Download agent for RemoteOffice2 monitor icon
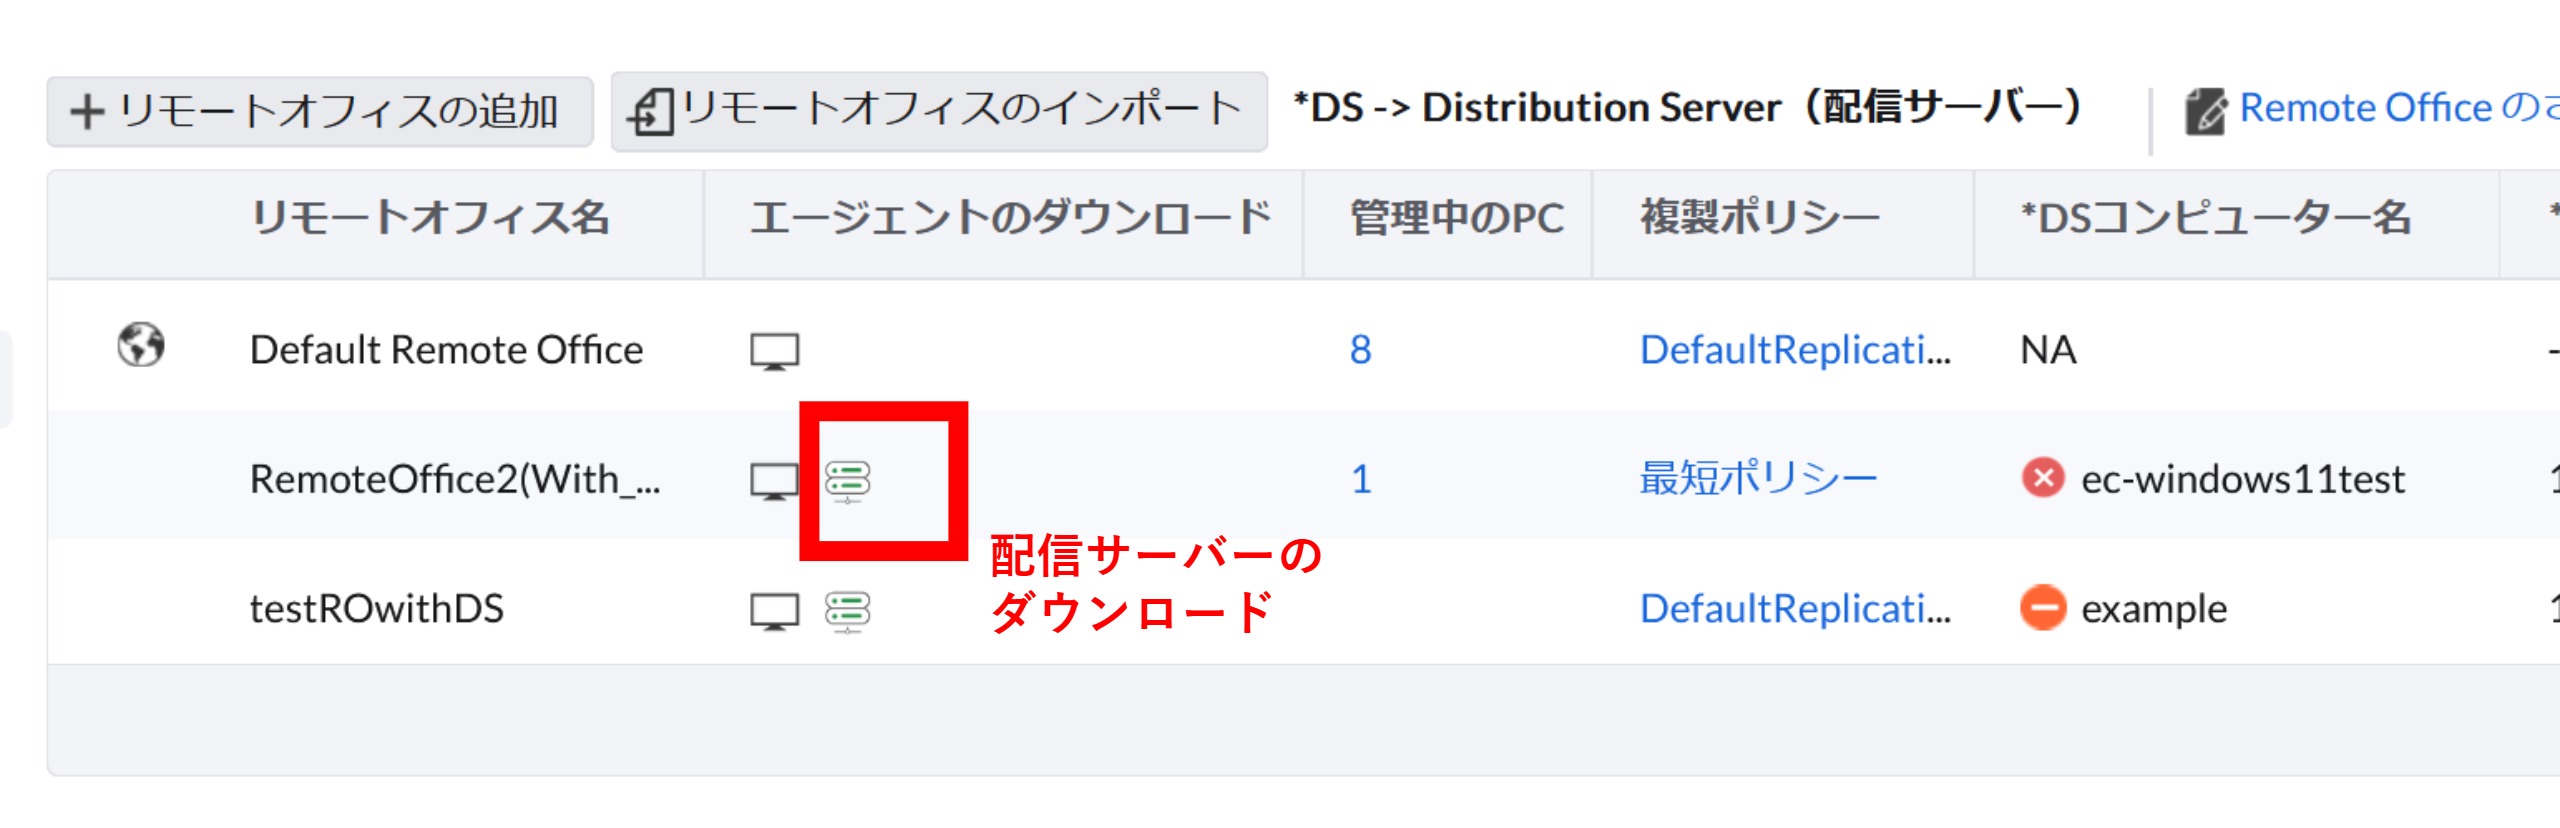The image size is (2560, 828). coord(774,481)
